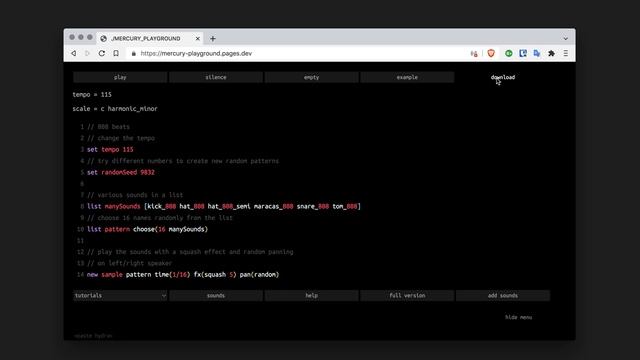The height and width of the screenshot is (360, 640).
Task: Click the globe favicon on the tab
Action: tap(104, 38)
